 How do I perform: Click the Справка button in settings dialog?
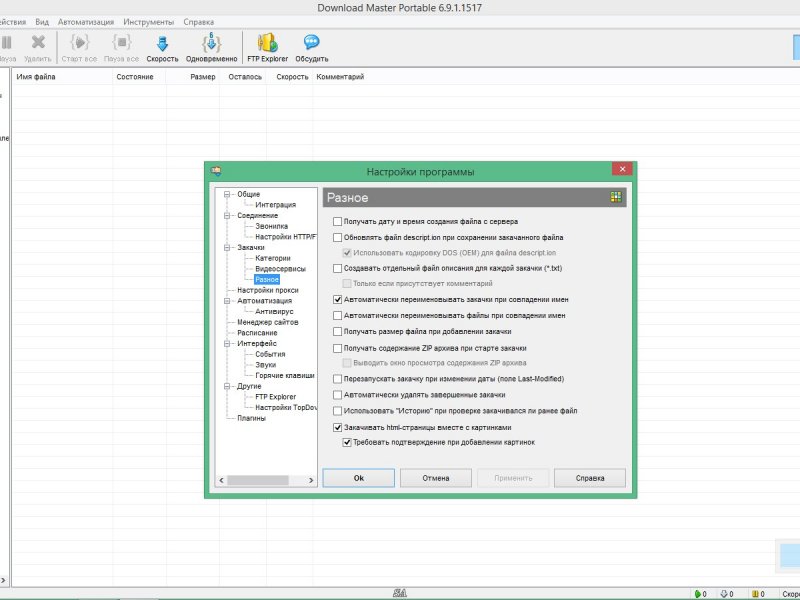(x=590, y=478)
